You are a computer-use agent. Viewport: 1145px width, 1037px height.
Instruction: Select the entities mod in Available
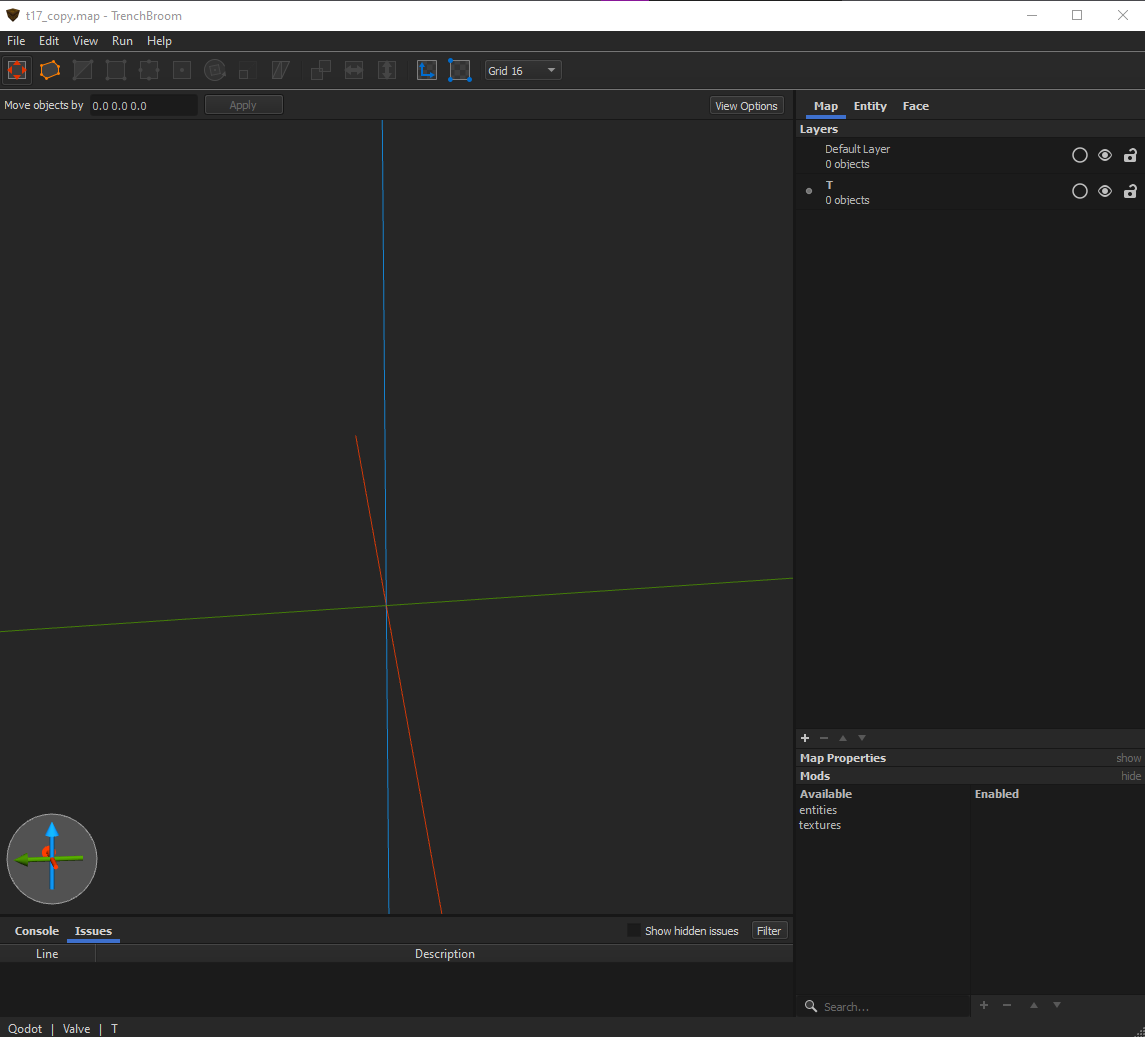coord(818,810)
